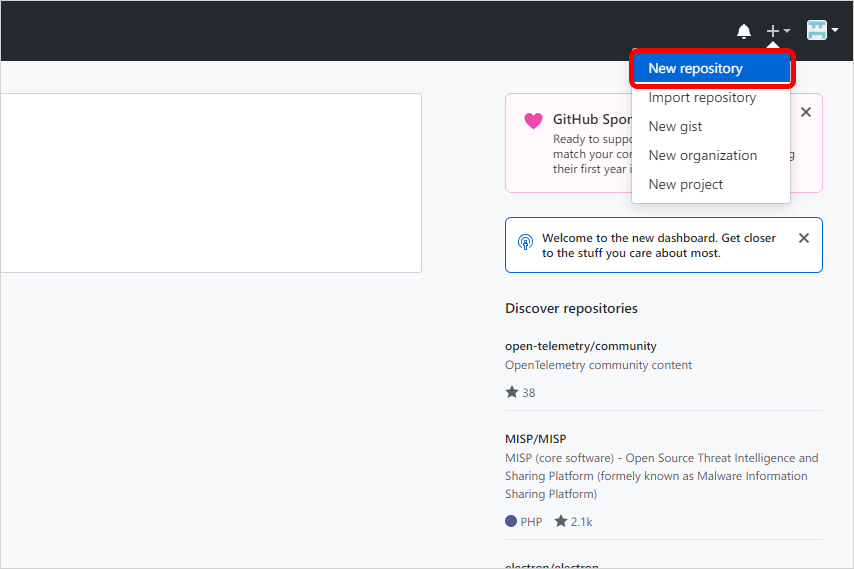The width and height of the screenshot is (854, 569).
Task: Select New project menu item
Action: tap(711, 184)
